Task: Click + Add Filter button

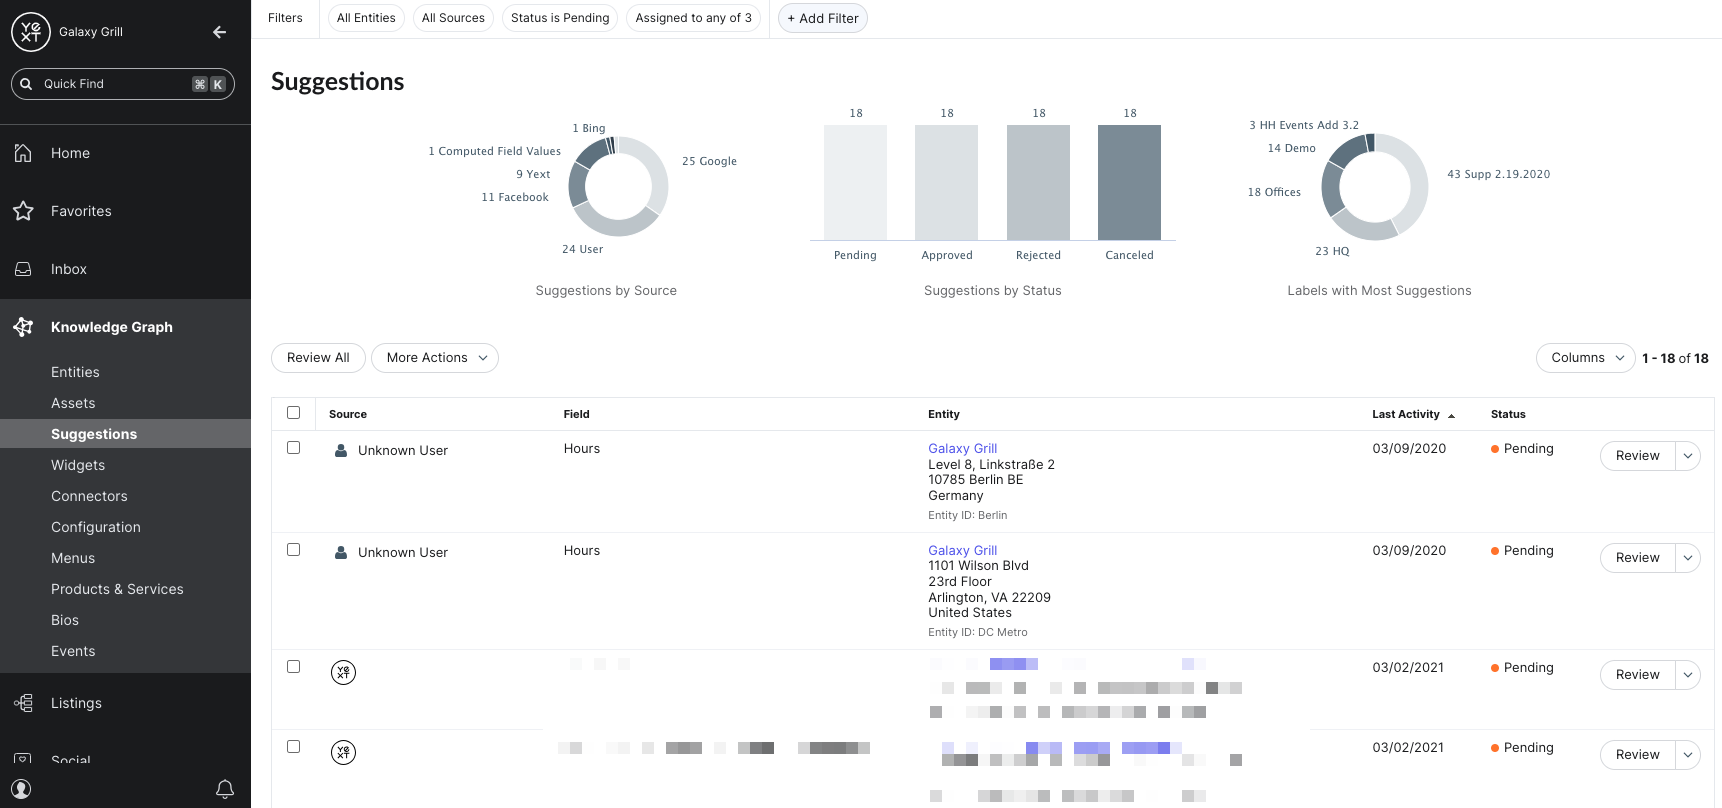Action: point(823,18)
